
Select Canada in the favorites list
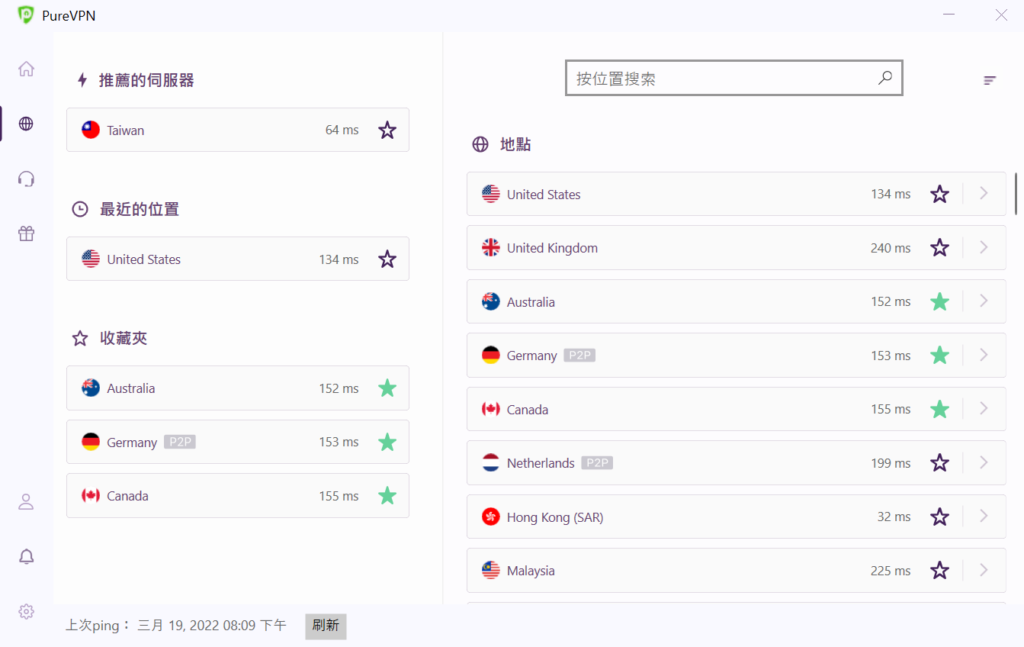click(x=238, y=496)
